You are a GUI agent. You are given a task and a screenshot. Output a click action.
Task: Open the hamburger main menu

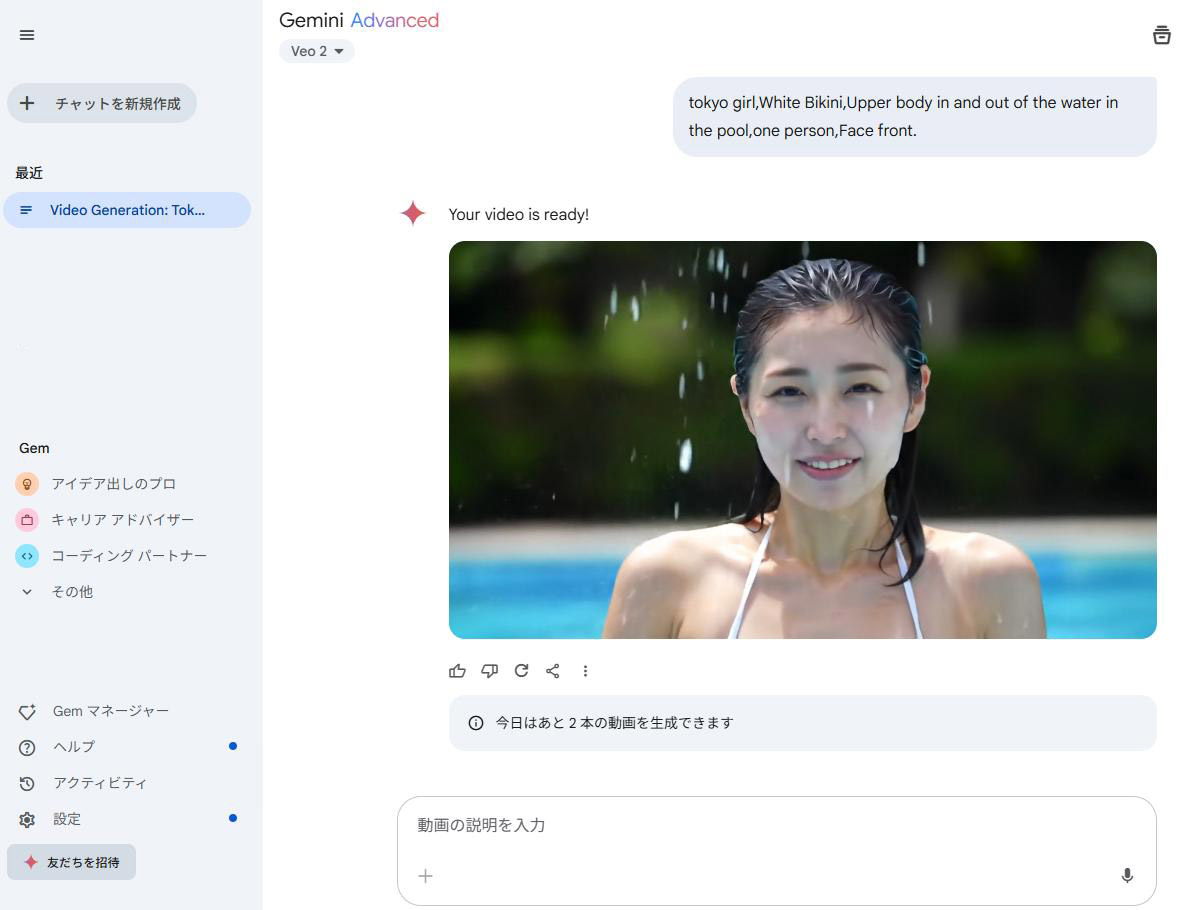pyautogui.click(x=27, y=35)
